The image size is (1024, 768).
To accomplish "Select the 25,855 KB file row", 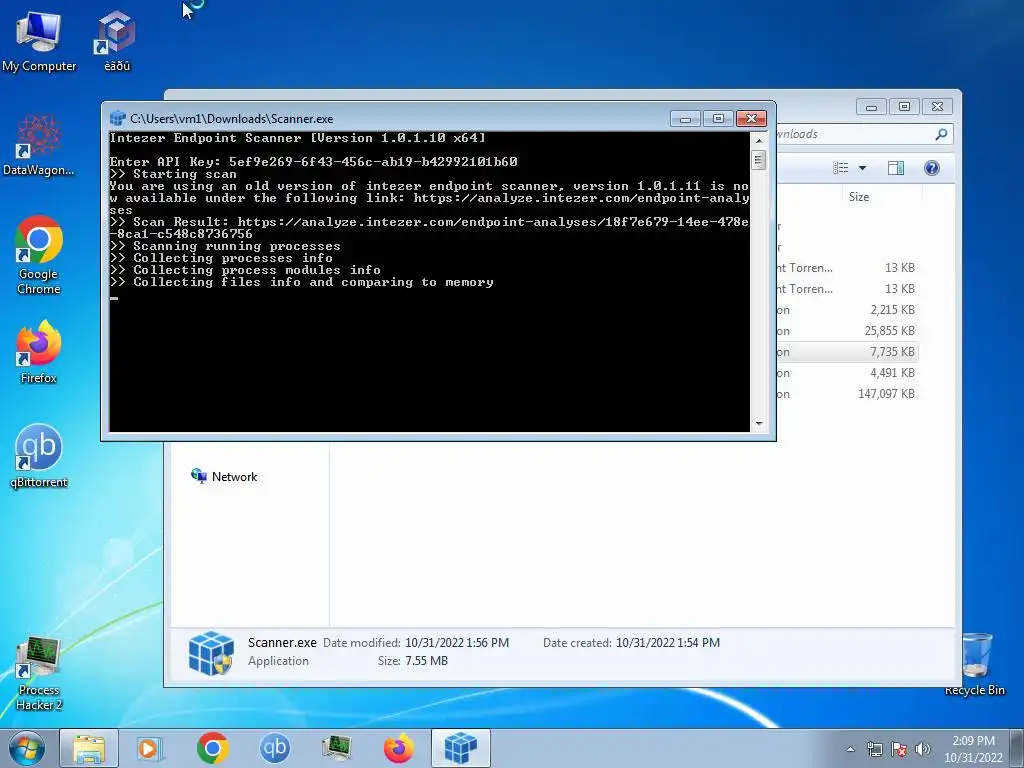I will click(x=846, y=330).
